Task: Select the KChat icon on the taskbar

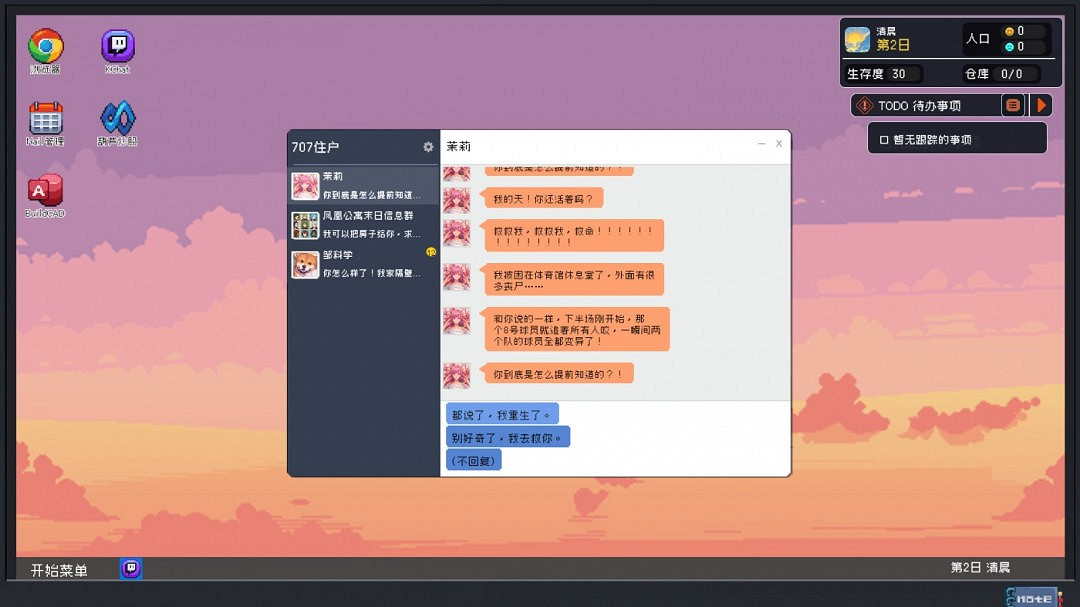Action: [x=130, y=568]
